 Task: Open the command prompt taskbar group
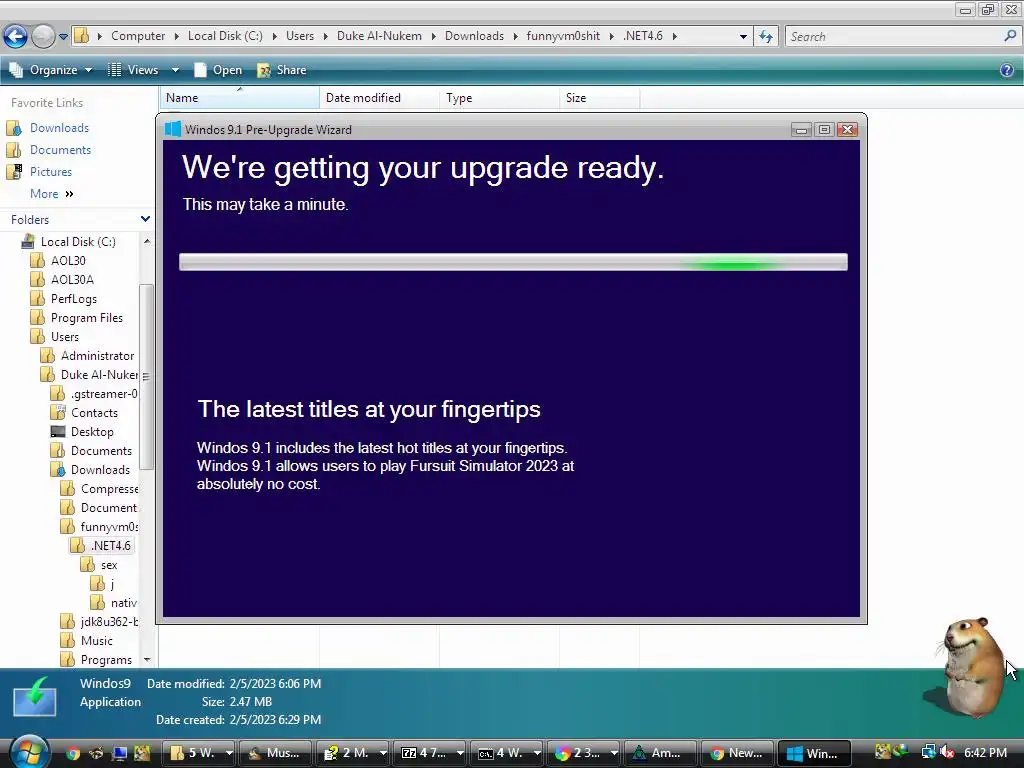click(x=507, y=753)
